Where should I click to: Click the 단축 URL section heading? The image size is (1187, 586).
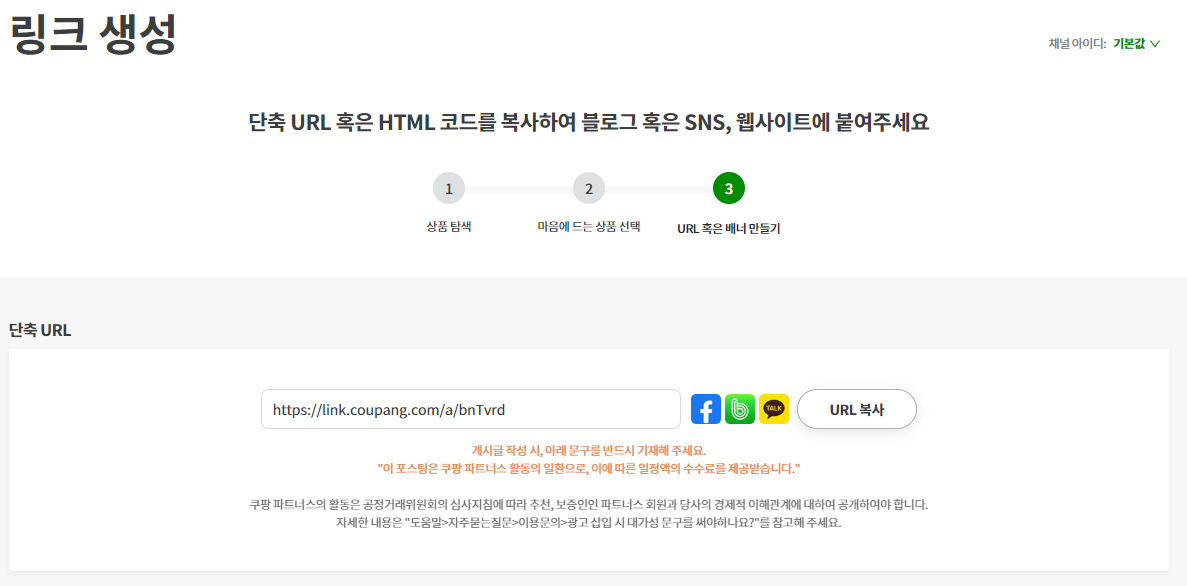coord(40,330)
